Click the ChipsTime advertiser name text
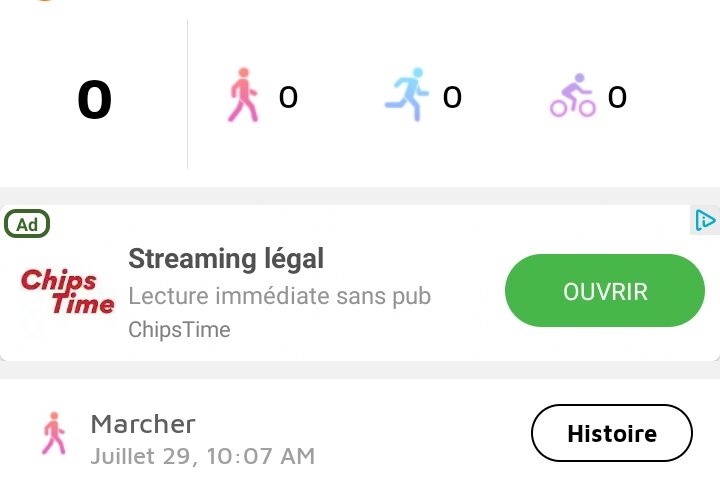Screen dimensions: 720x480 [x=179, y=329]
